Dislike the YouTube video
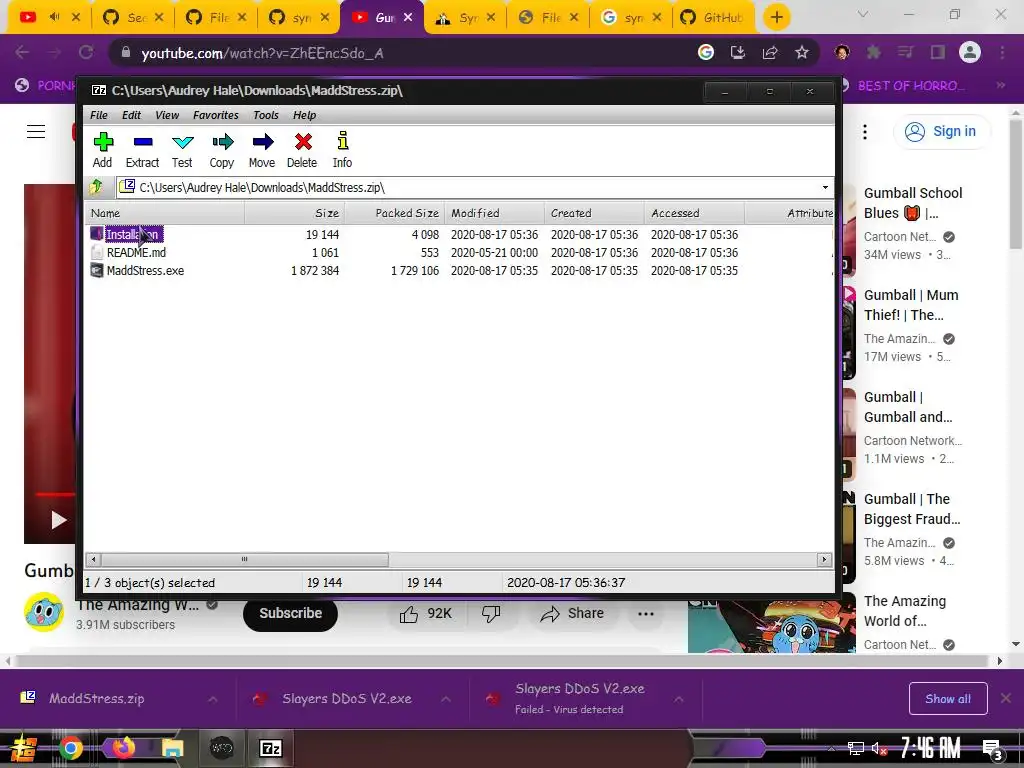1024x768 pixels. point(490,613)
